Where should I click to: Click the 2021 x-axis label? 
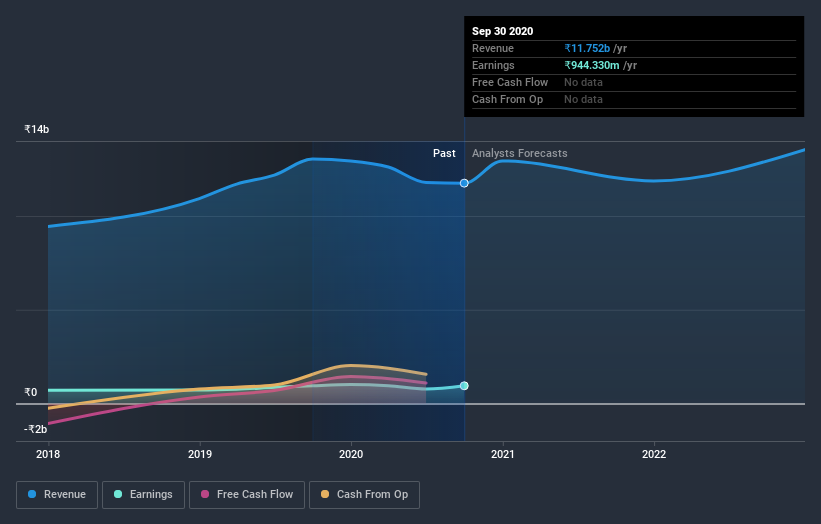[503, 454]
